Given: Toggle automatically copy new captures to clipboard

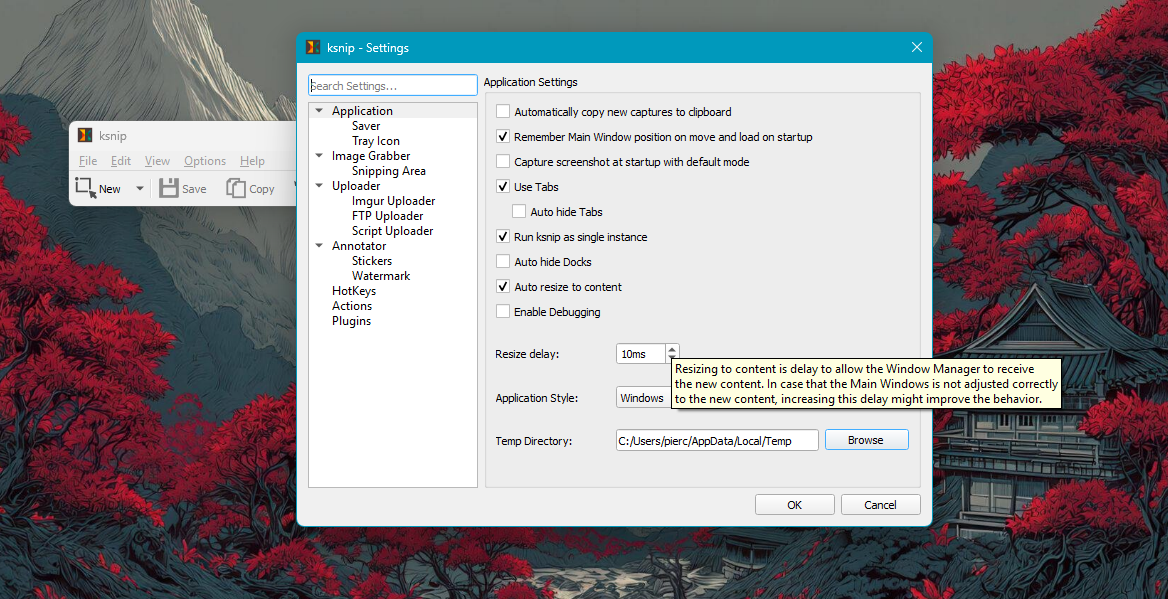Looking at the screenshot, I should [x=503, y=111].
